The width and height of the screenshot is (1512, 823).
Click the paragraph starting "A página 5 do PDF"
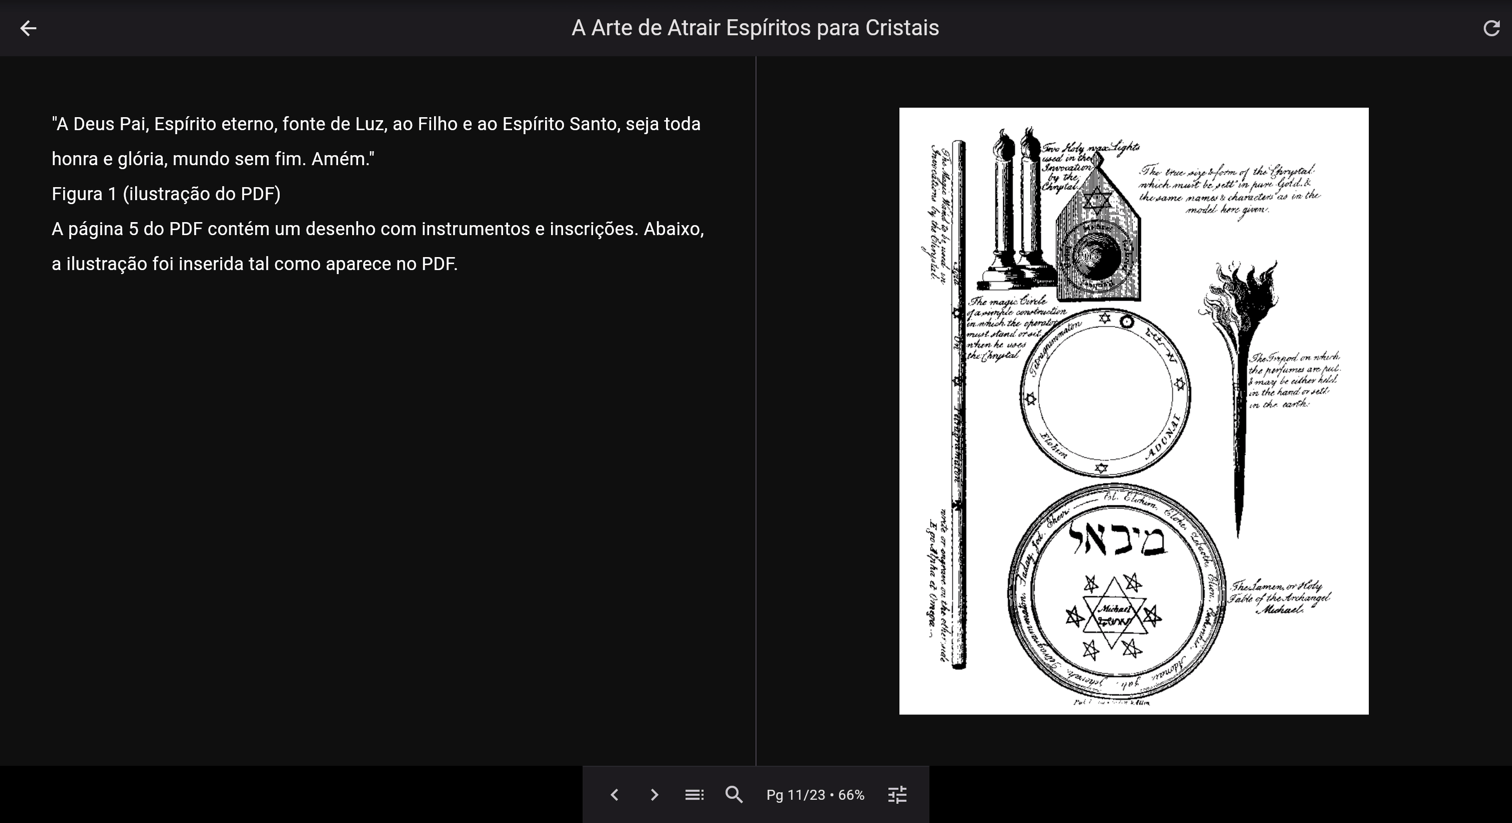coord(378,246)
